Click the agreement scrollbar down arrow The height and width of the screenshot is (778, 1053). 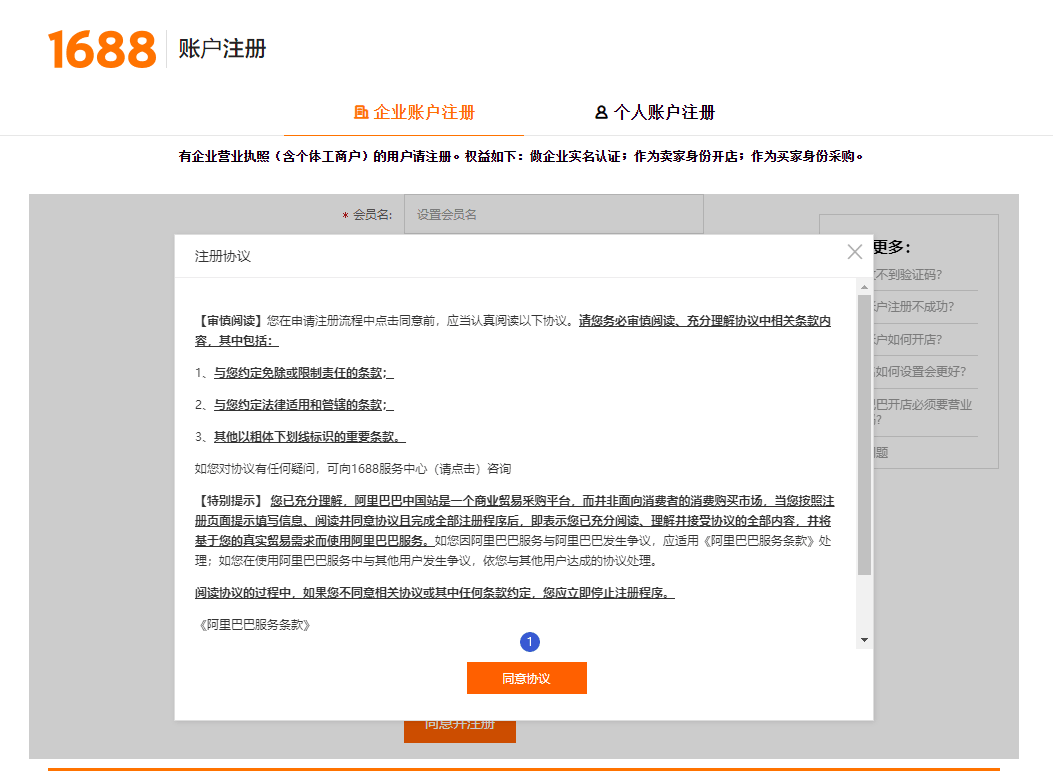coord(864,640)
